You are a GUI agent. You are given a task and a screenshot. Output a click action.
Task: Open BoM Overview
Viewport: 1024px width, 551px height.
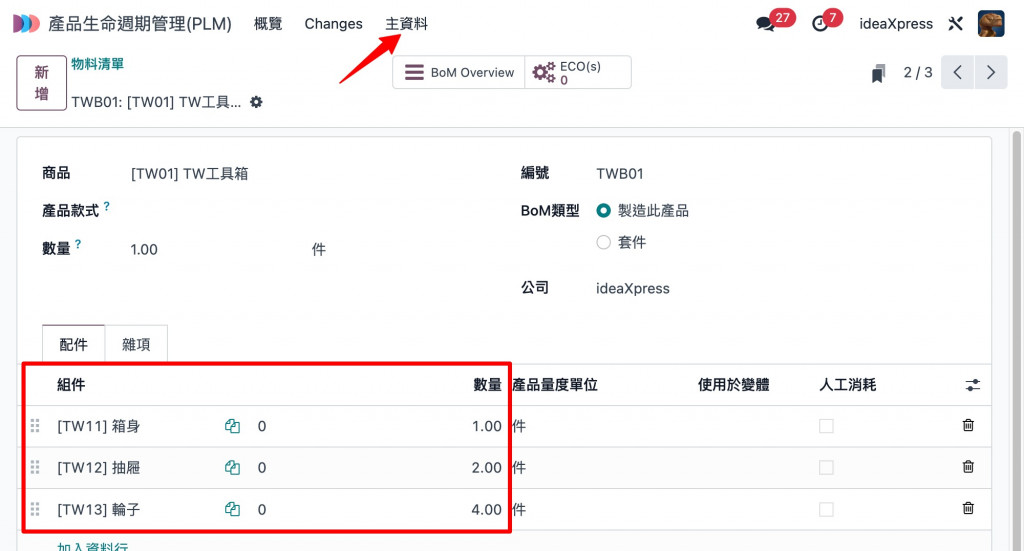click(458, 72)
